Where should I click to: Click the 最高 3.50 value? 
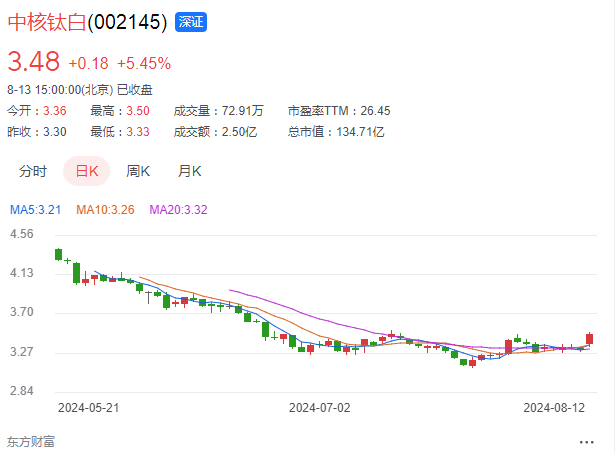[138, 111]
